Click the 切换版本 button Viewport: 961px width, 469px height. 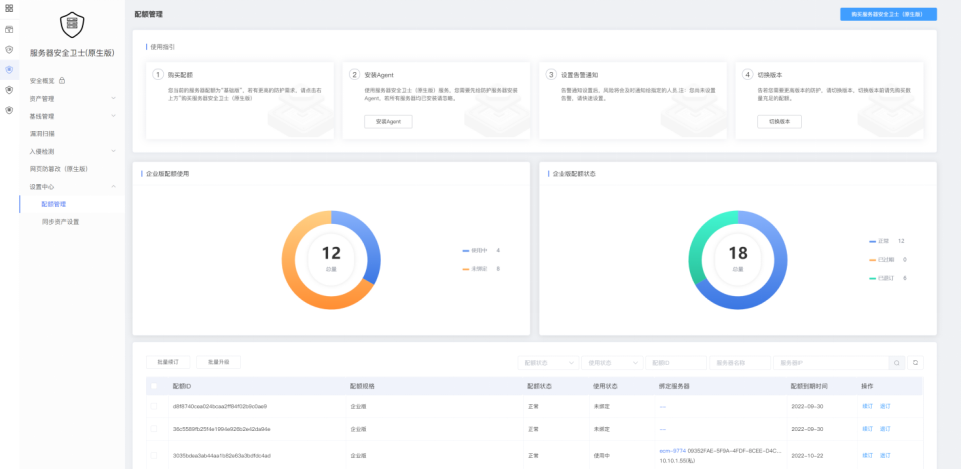(779, 121)
